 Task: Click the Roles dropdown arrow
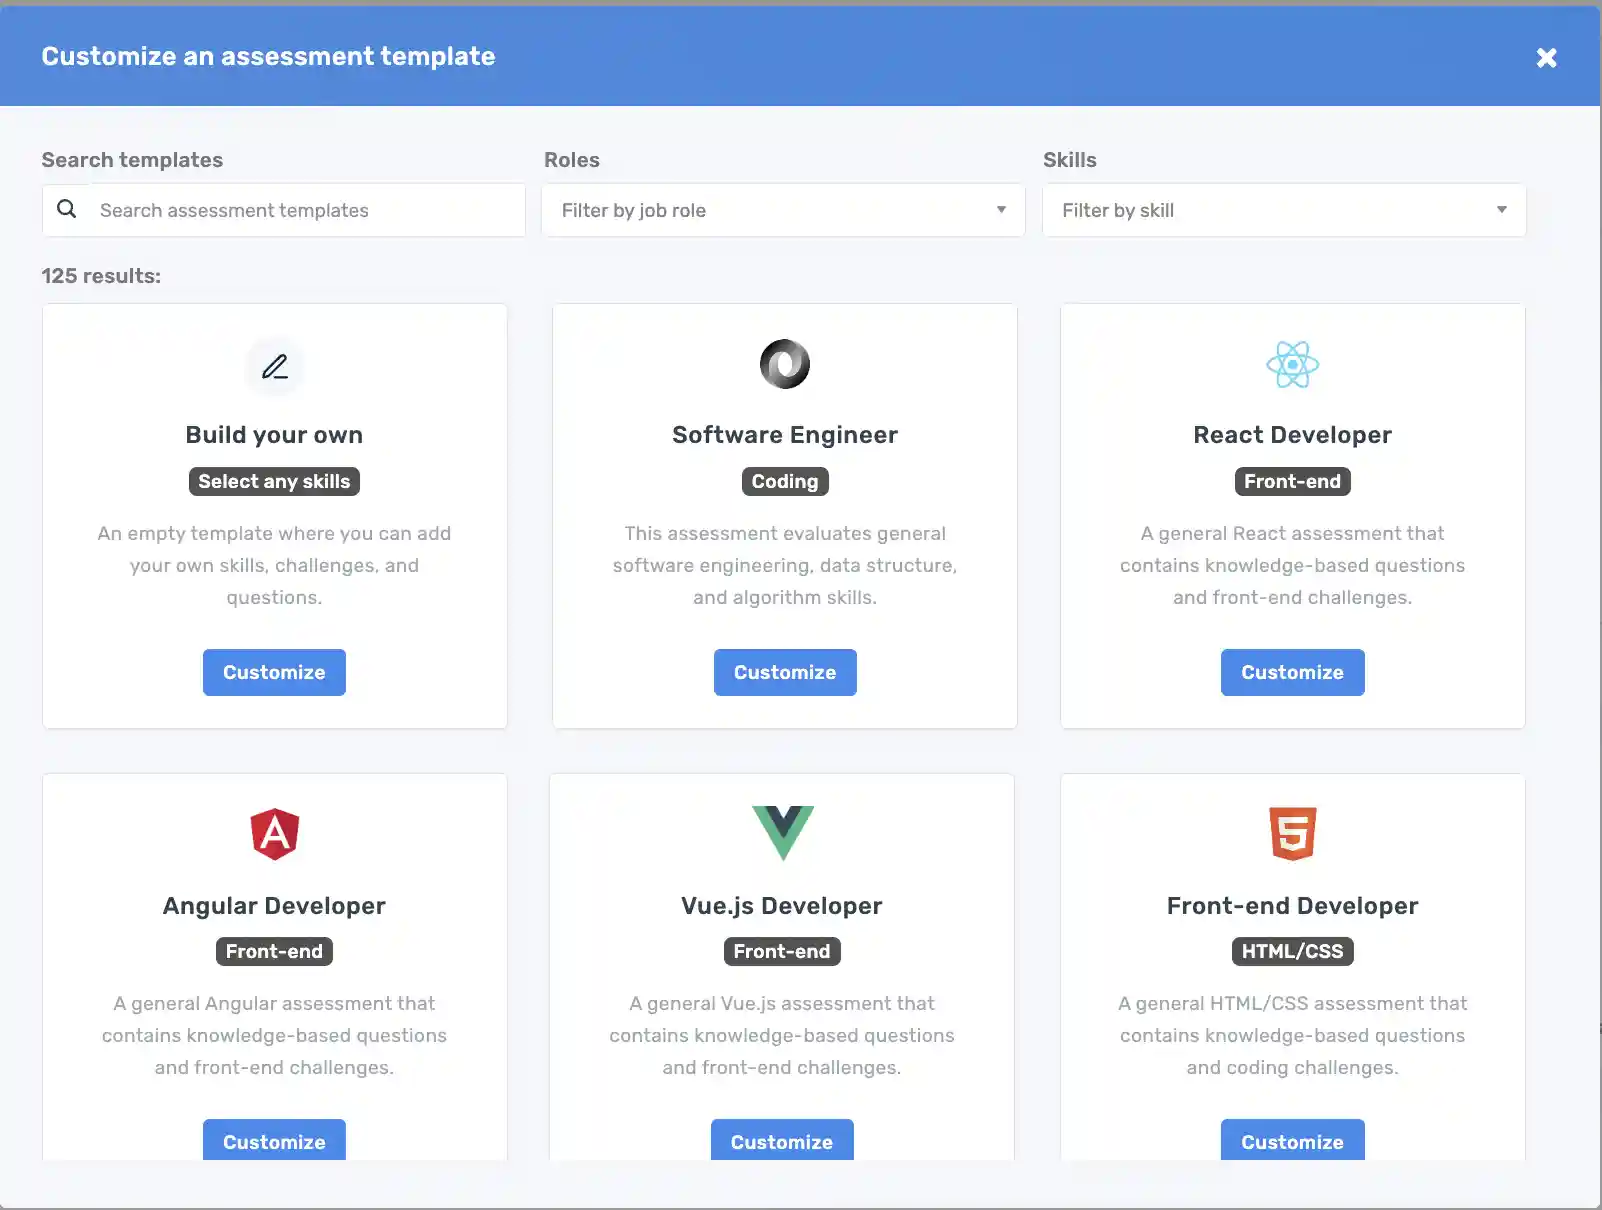[1001, 210]
